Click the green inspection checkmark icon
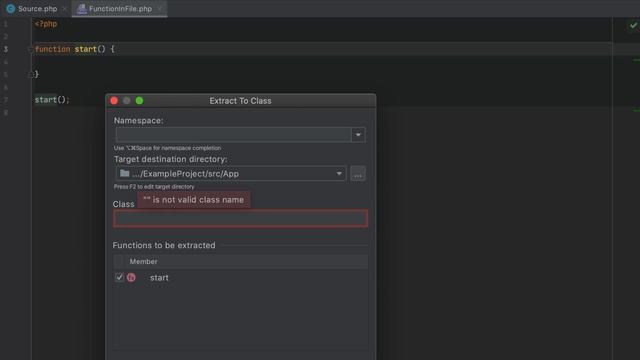Image resolution: width=640 pixels, height=360 pixels. (x=633, y=26)
